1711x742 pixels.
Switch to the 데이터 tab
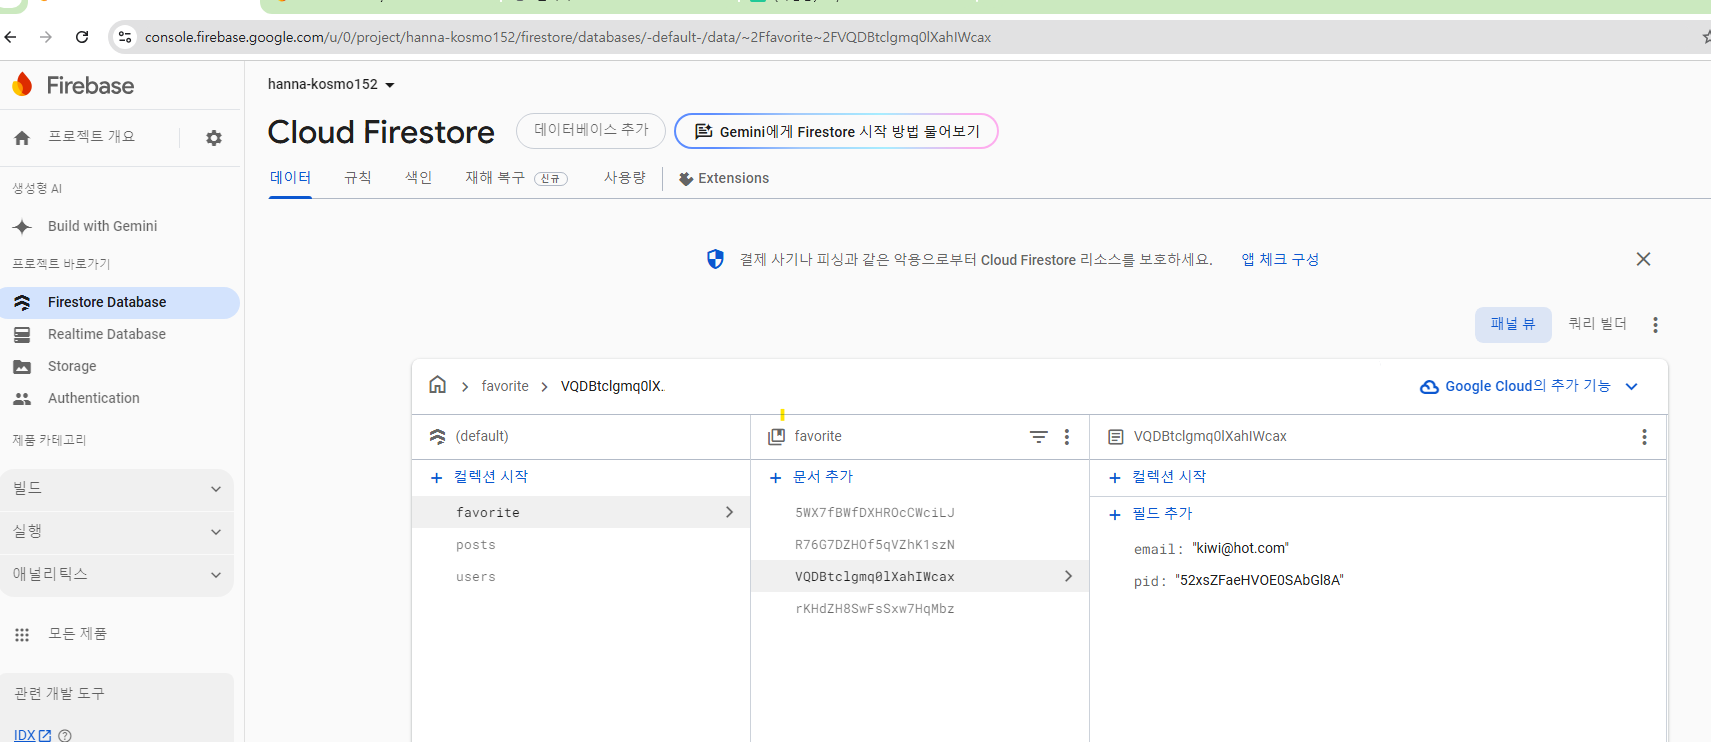click(290, 178)
